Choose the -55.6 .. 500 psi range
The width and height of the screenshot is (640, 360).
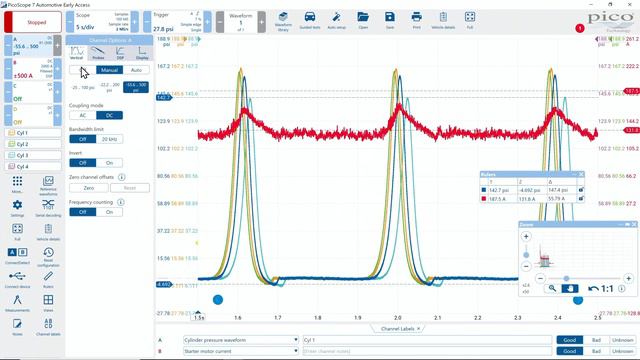click(x=136, y=87)
